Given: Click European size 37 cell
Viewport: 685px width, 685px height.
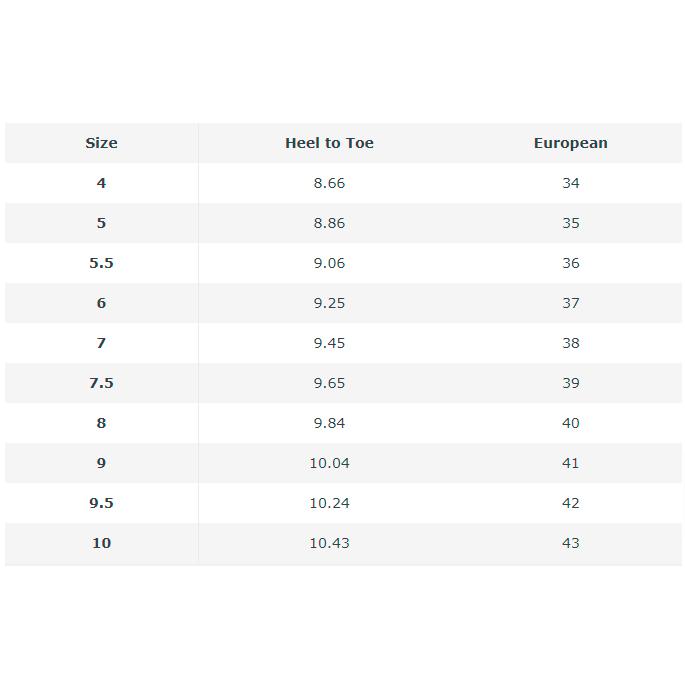Looking at the screenshot, I should coord(570,303).
